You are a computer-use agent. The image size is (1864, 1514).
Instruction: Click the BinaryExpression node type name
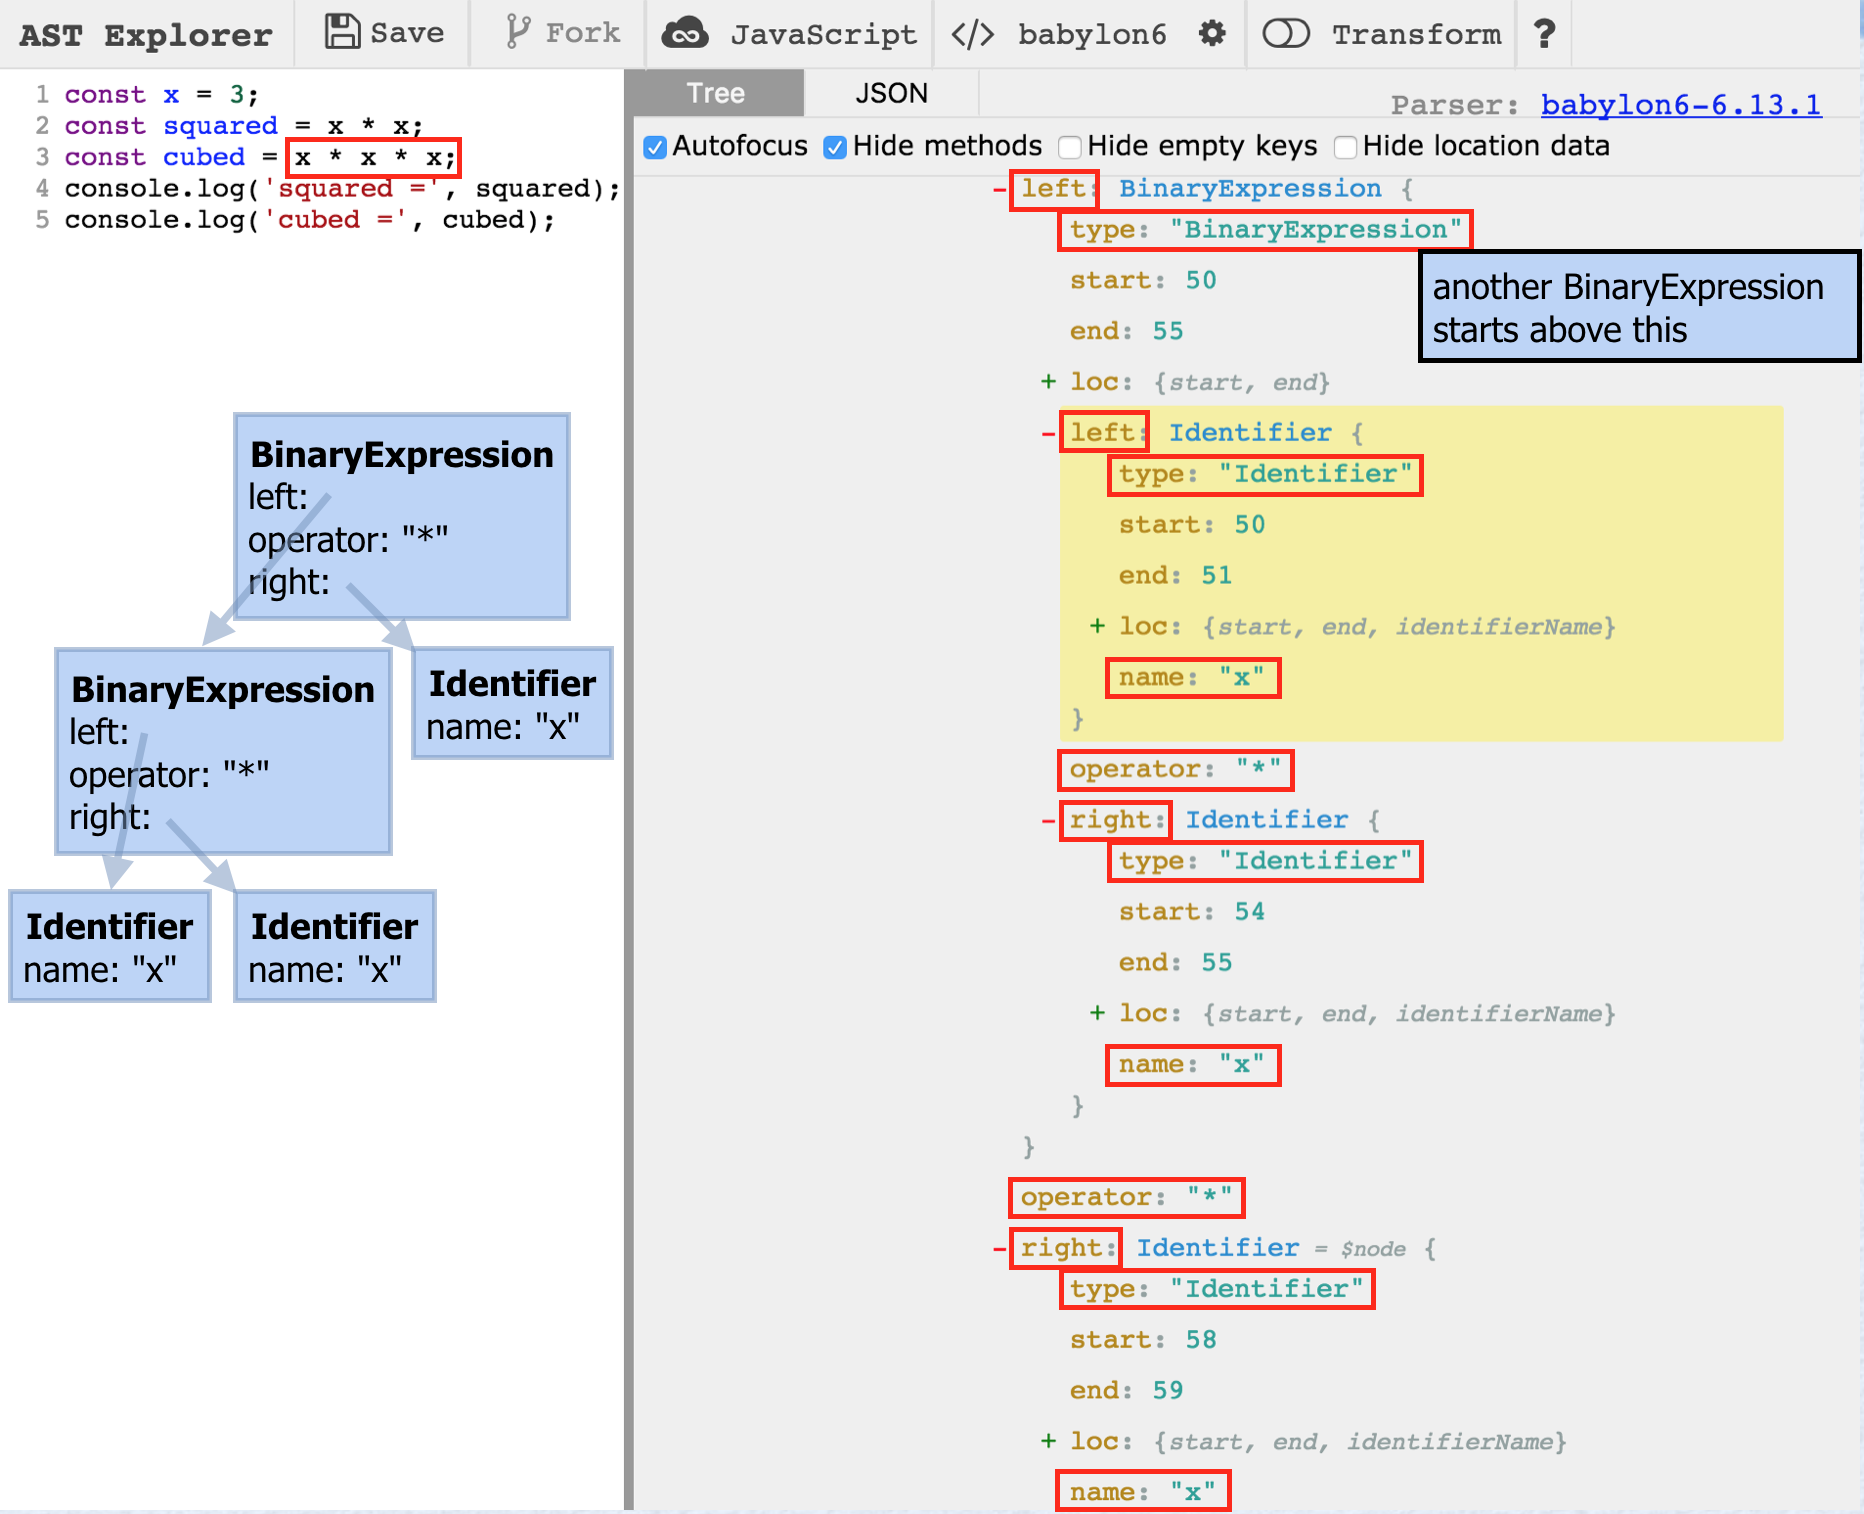click(x=1250, y=189)
